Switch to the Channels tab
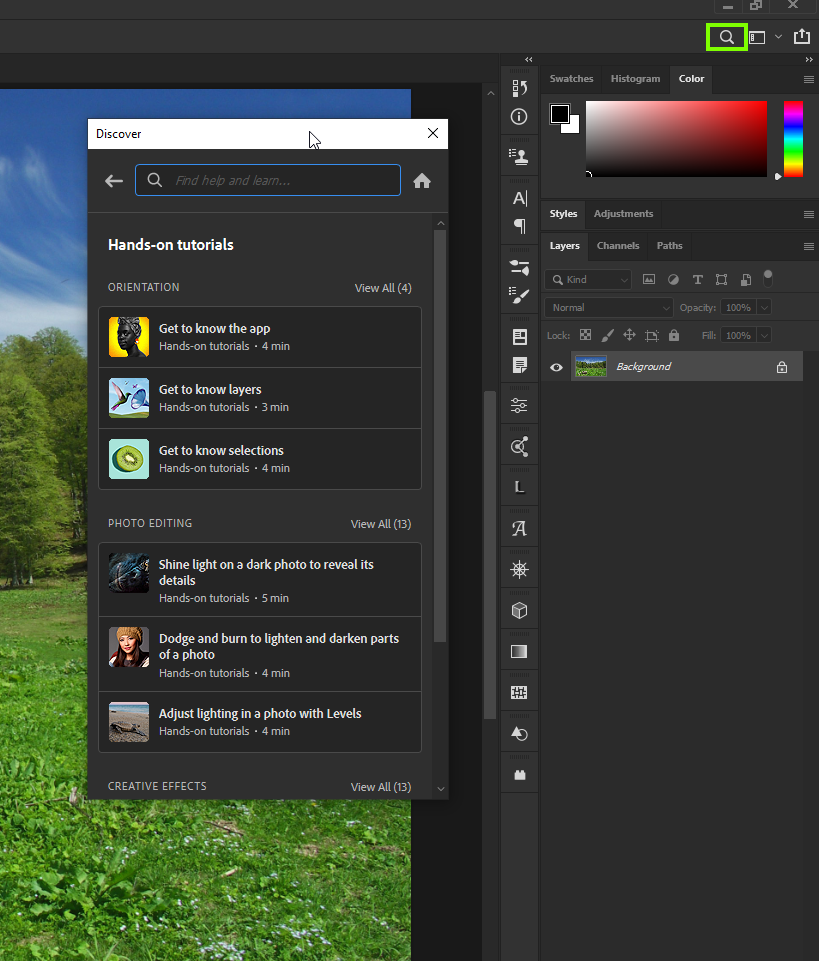 pyautogui.click(x=618, y=246)
